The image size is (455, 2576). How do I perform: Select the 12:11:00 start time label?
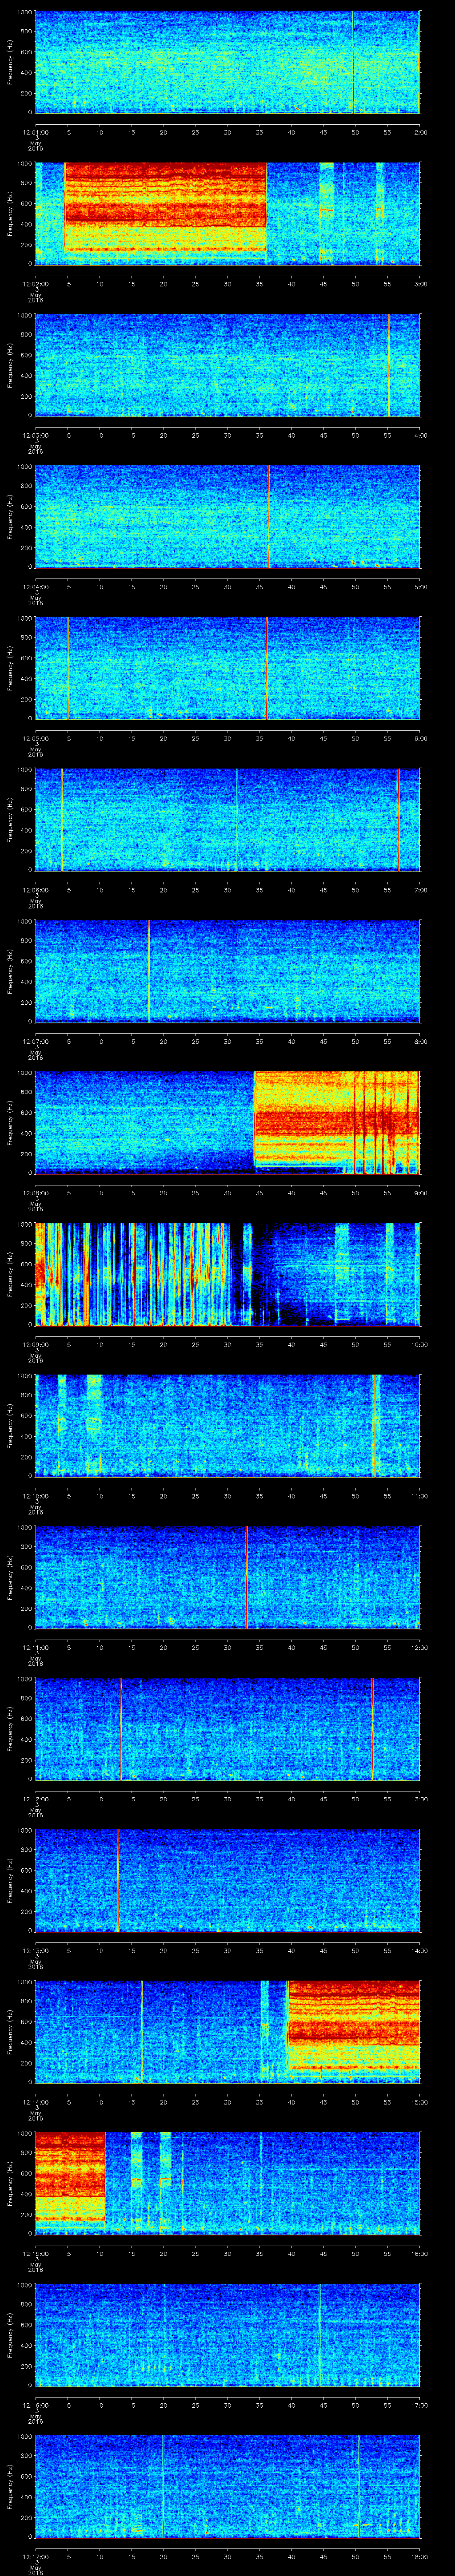(35, 1647)
